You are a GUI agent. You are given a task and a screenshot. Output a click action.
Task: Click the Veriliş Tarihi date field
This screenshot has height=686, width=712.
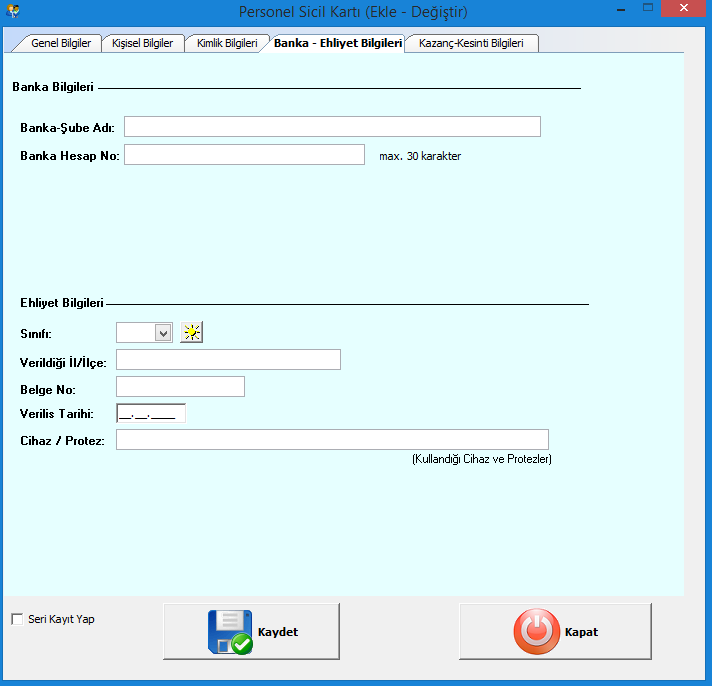pyautogui.click(x=151, y=413)
